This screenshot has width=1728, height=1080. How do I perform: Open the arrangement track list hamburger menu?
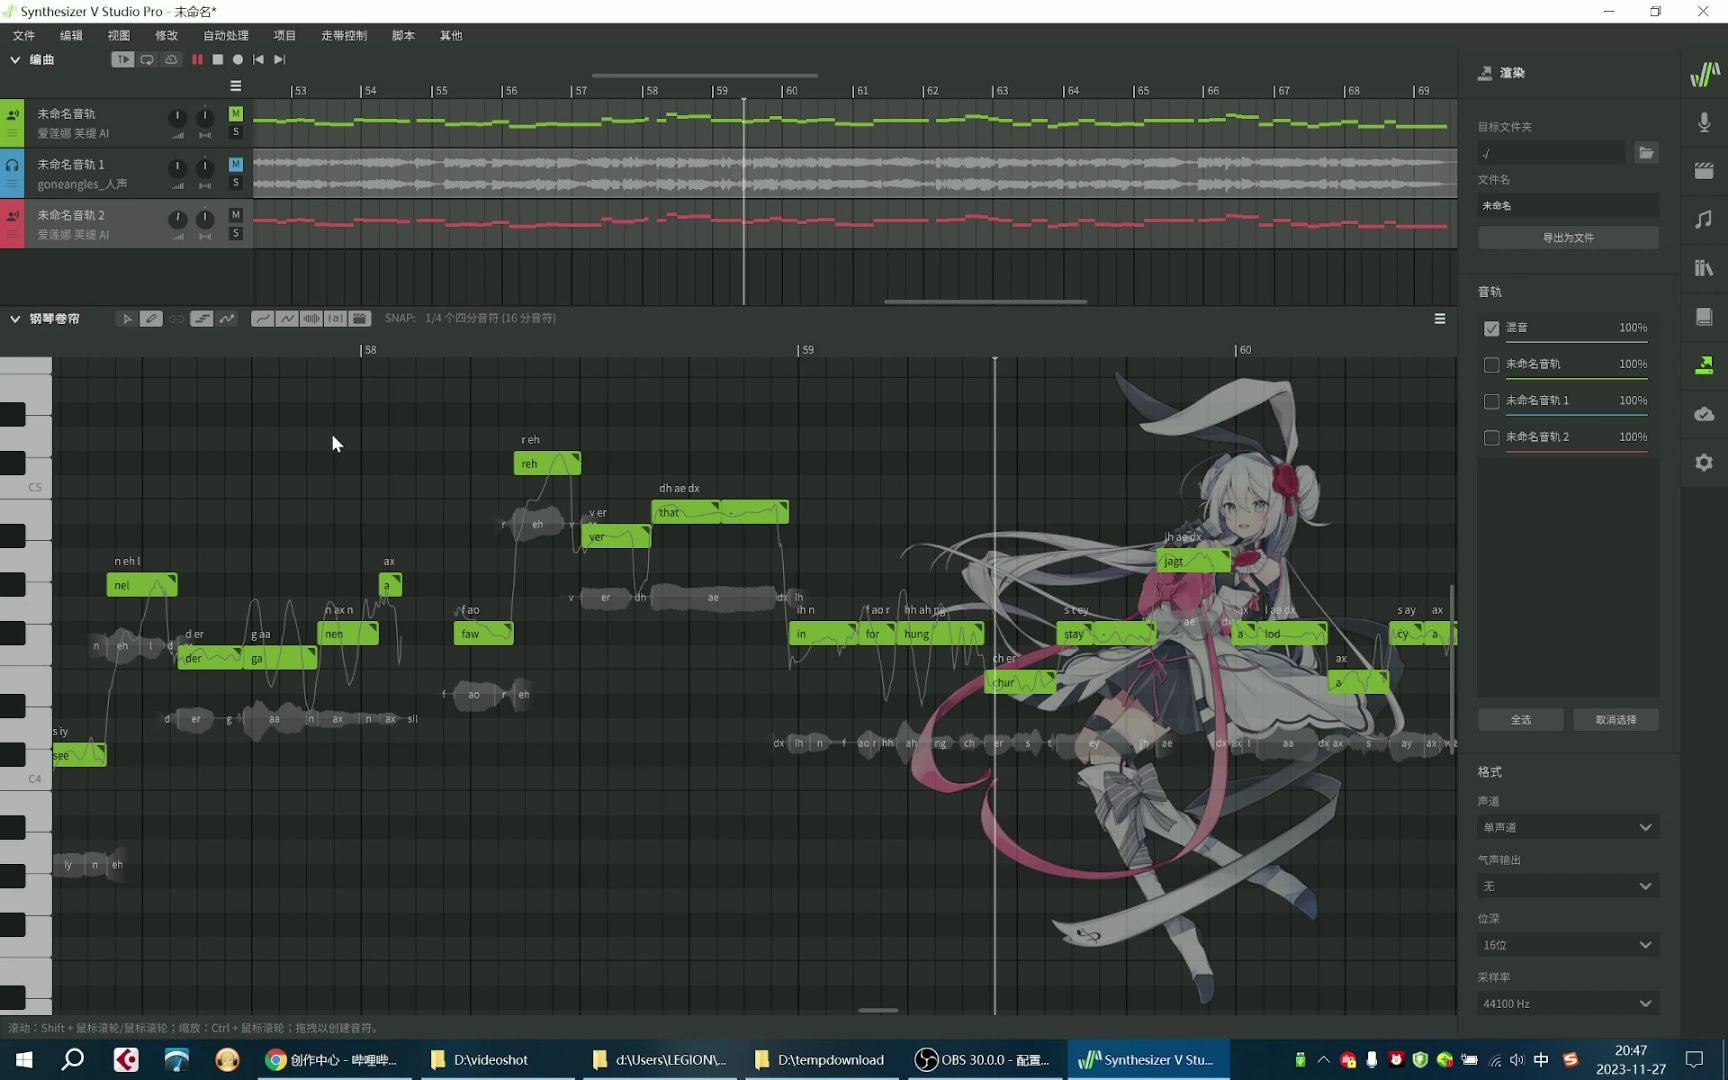pyautogui.click(x=236, y=86)
